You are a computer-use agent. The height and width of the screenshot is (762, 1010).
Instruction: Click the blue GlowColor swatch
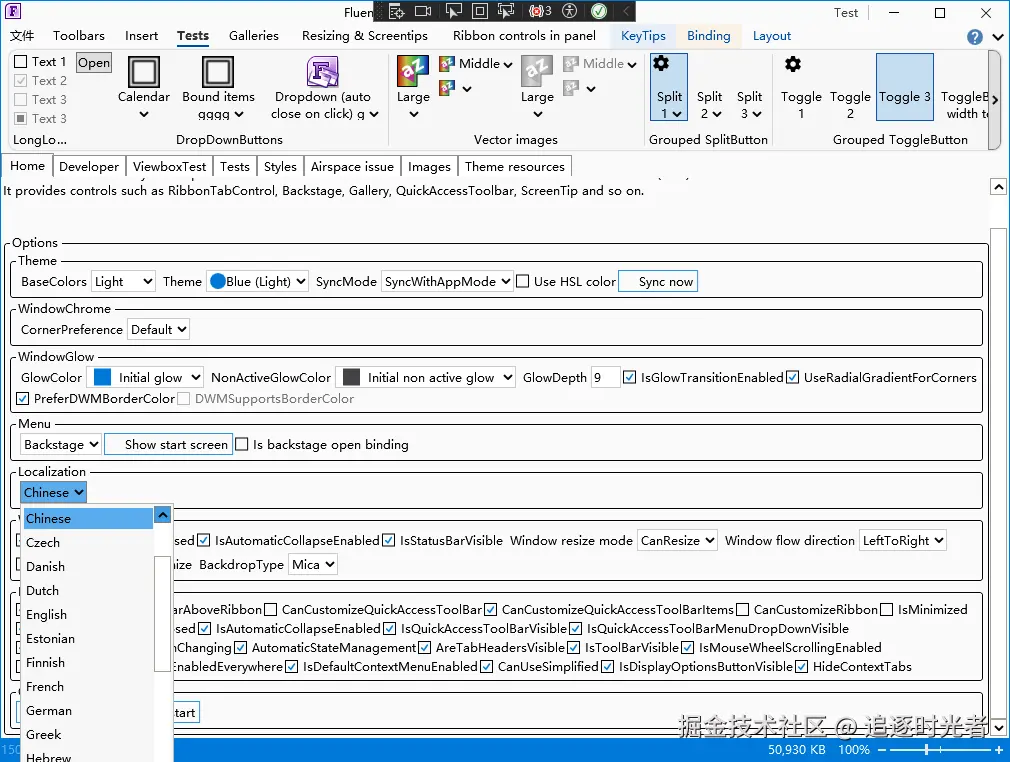102,377
